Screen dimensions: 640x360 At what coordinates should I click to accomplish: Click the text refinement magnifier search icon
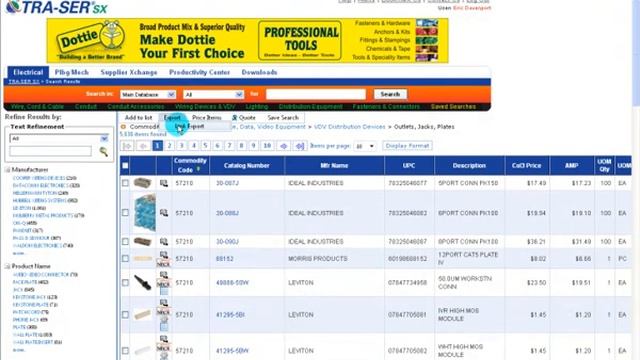[x=104, y=152]
